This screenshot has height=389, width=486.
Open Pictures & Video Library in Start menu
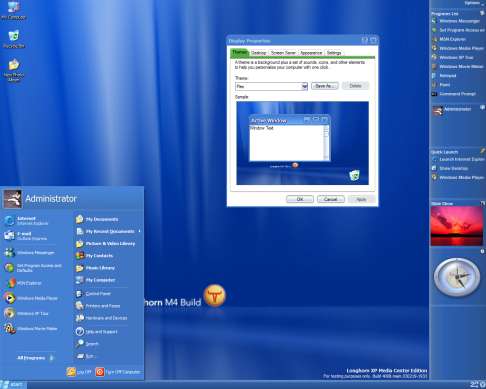106,244
